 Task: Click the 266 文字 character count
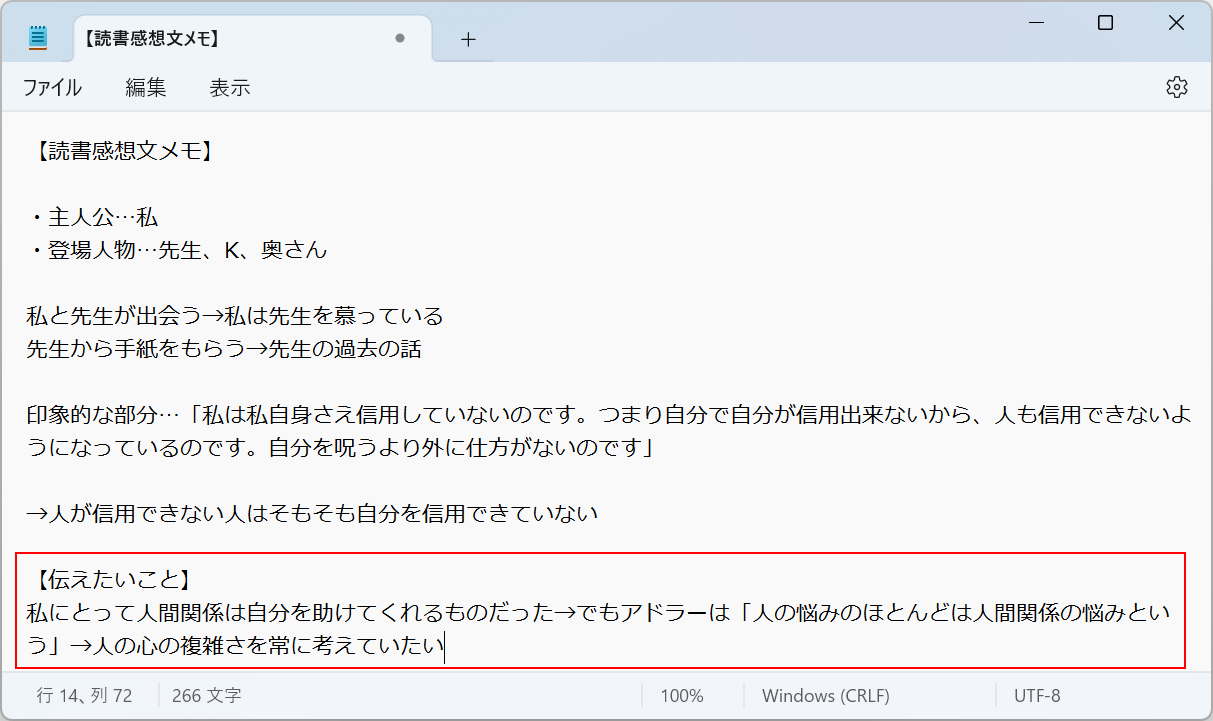[x=206, y=696]
